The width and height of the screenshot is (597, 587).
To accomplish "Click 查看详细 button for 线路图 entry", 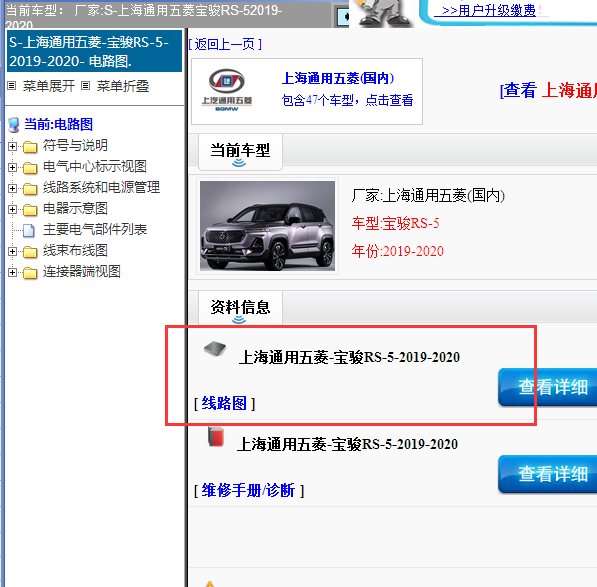I will pyautogui.click(x=548, y=387).
